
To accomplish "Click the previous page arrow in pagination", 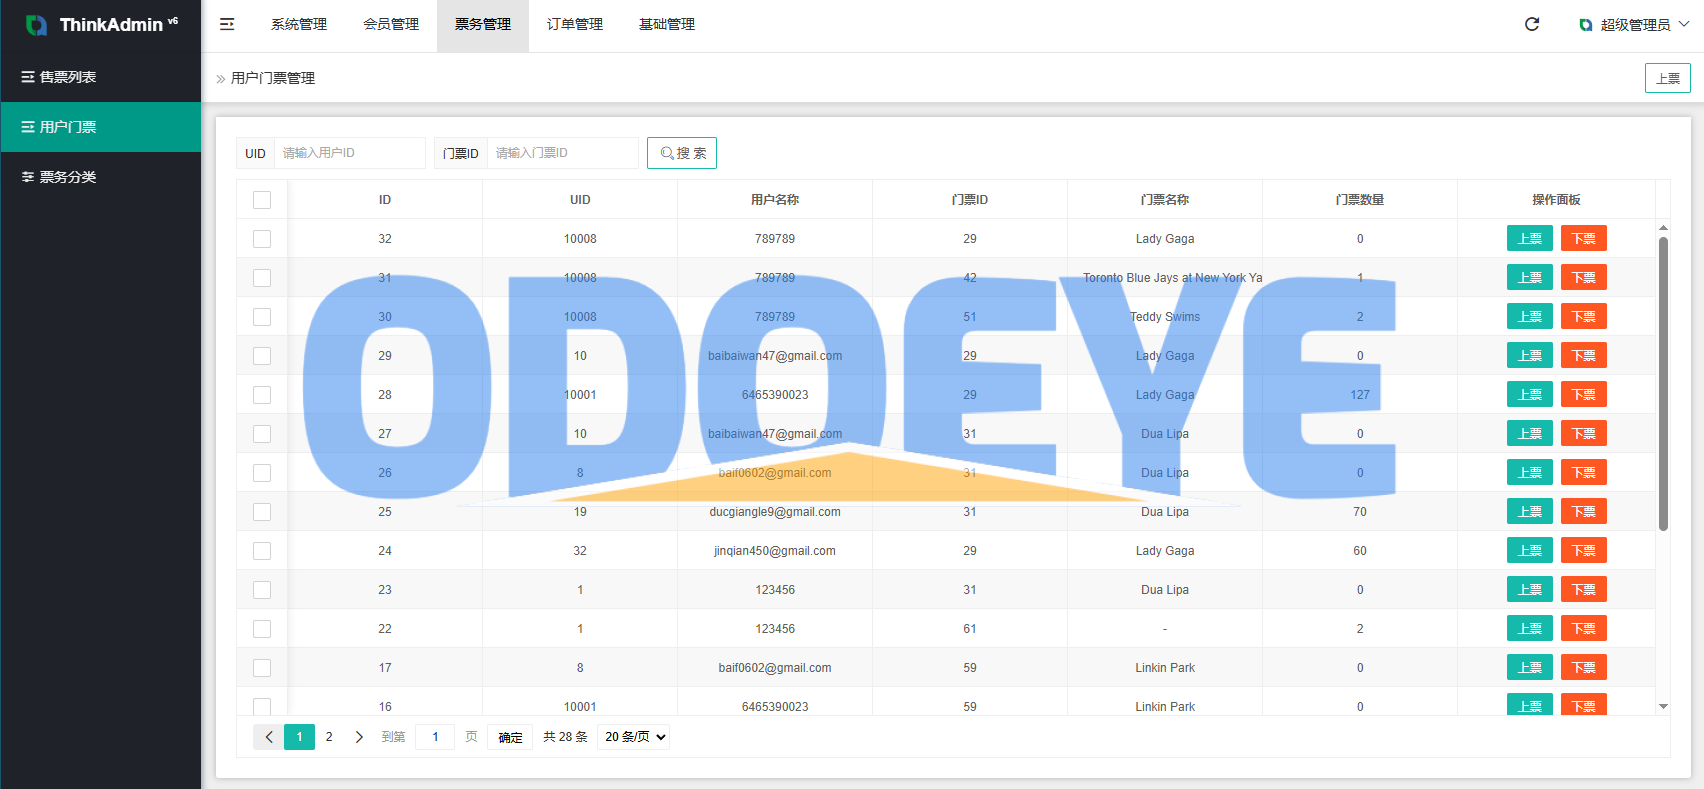I will pos(269,737).
